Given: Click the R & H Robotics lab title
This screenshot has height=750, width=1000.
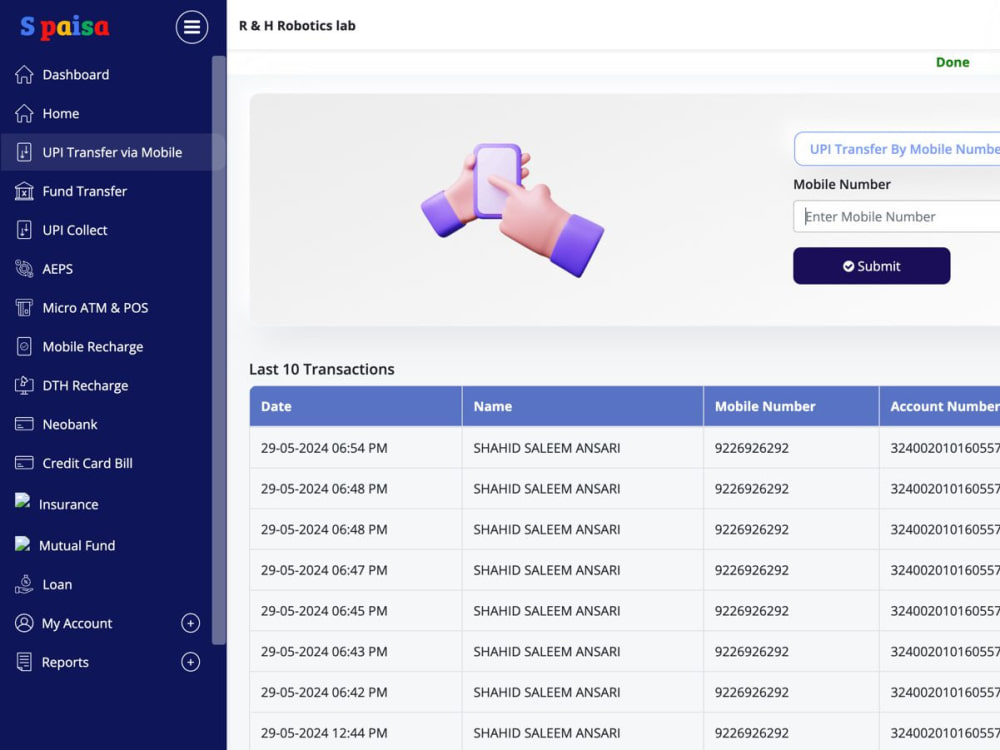Looking at the screenshot, I should pos(297,26).
